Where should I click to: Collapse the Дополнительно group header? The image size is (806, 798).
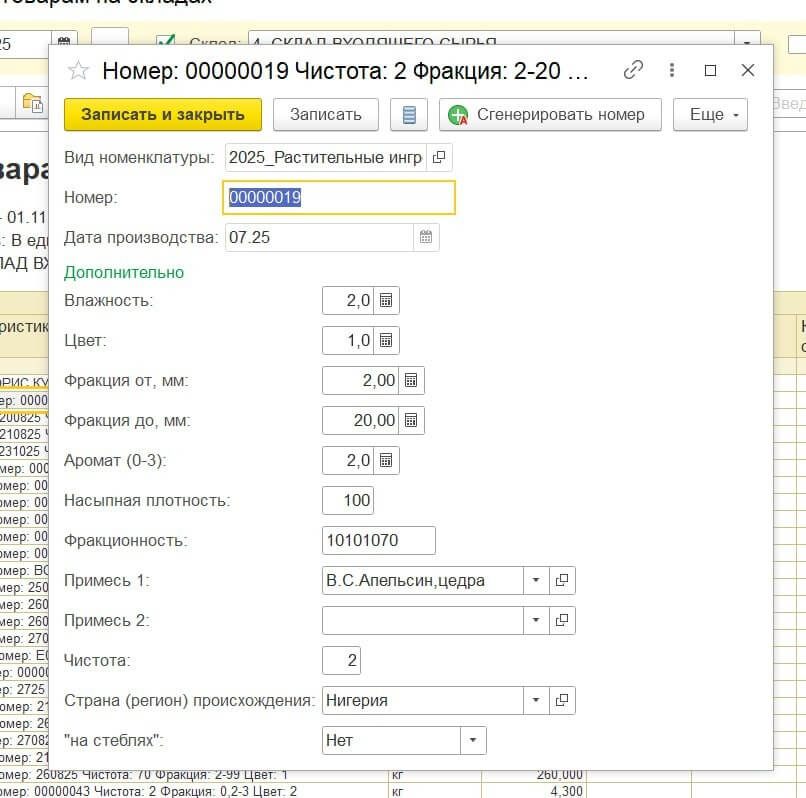(124, 272)
